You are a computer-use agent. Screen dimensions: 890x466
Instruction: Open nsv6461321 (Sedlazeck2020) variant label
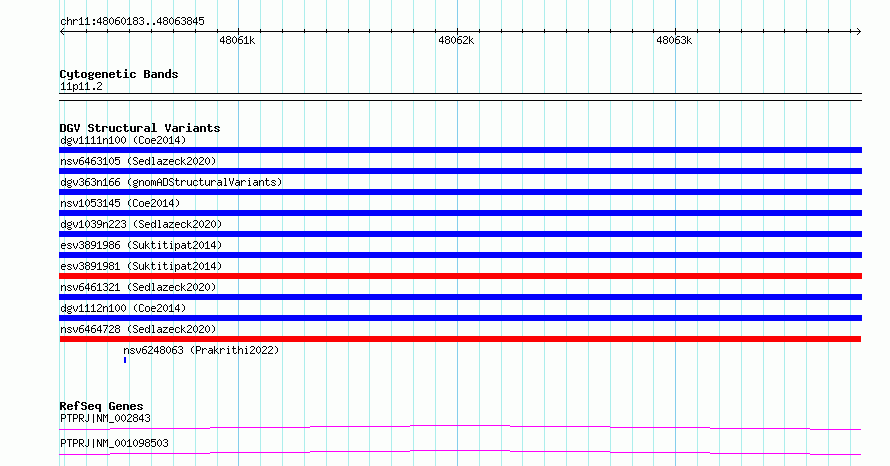[138, 287]
